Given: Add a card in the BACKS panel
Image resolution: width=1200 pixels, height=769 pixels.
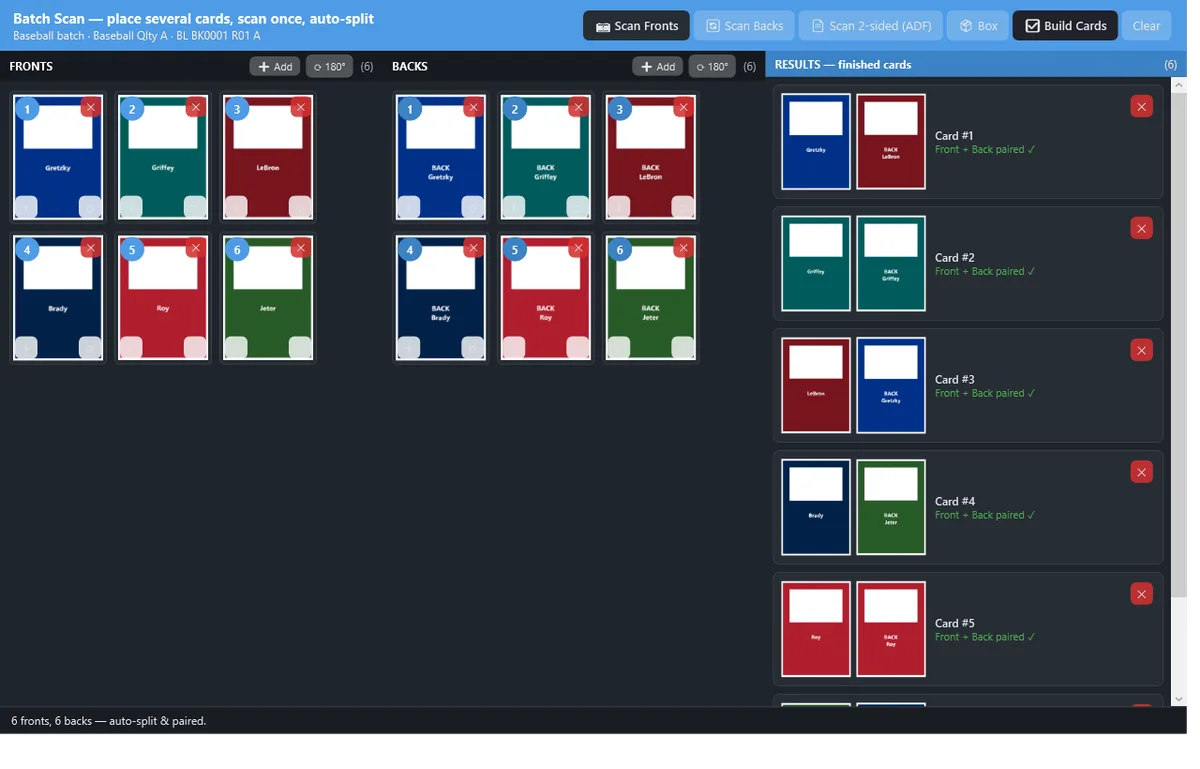Looking at the screenshot, I should pyautogui.click(x=664, y=67).
